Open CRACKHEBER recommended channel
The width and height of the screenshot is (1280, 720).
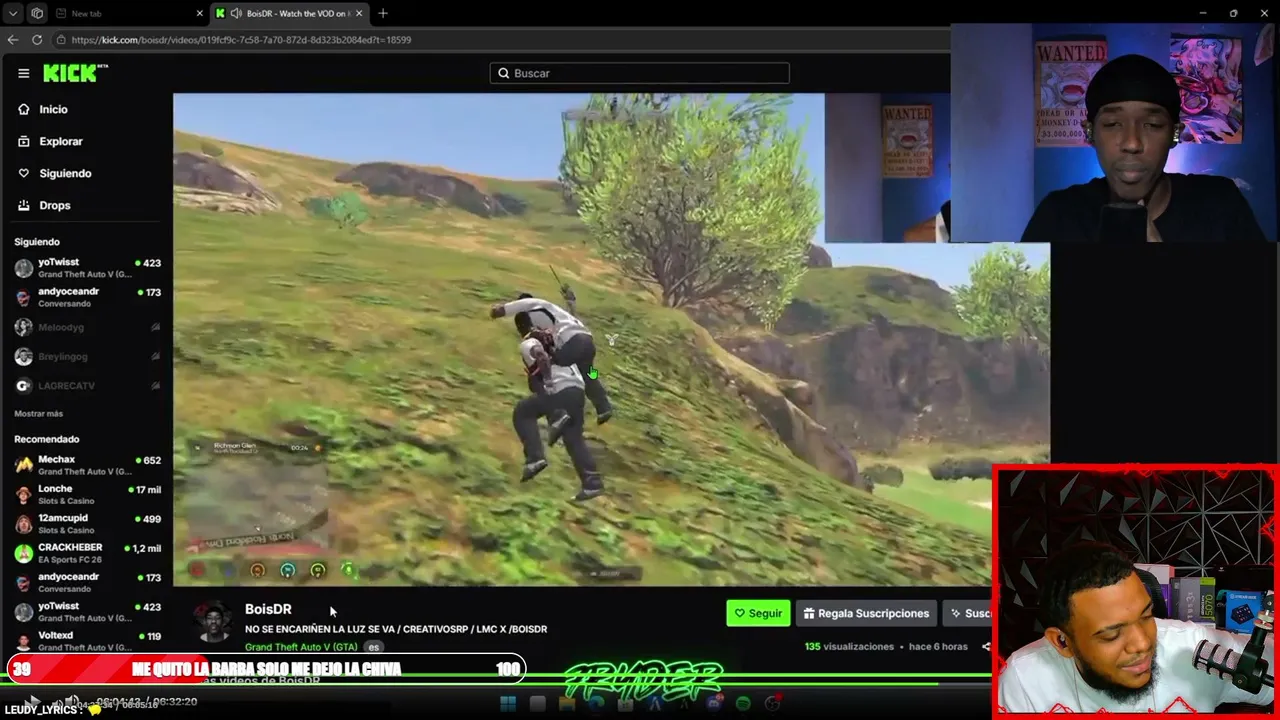pos(87,553)
